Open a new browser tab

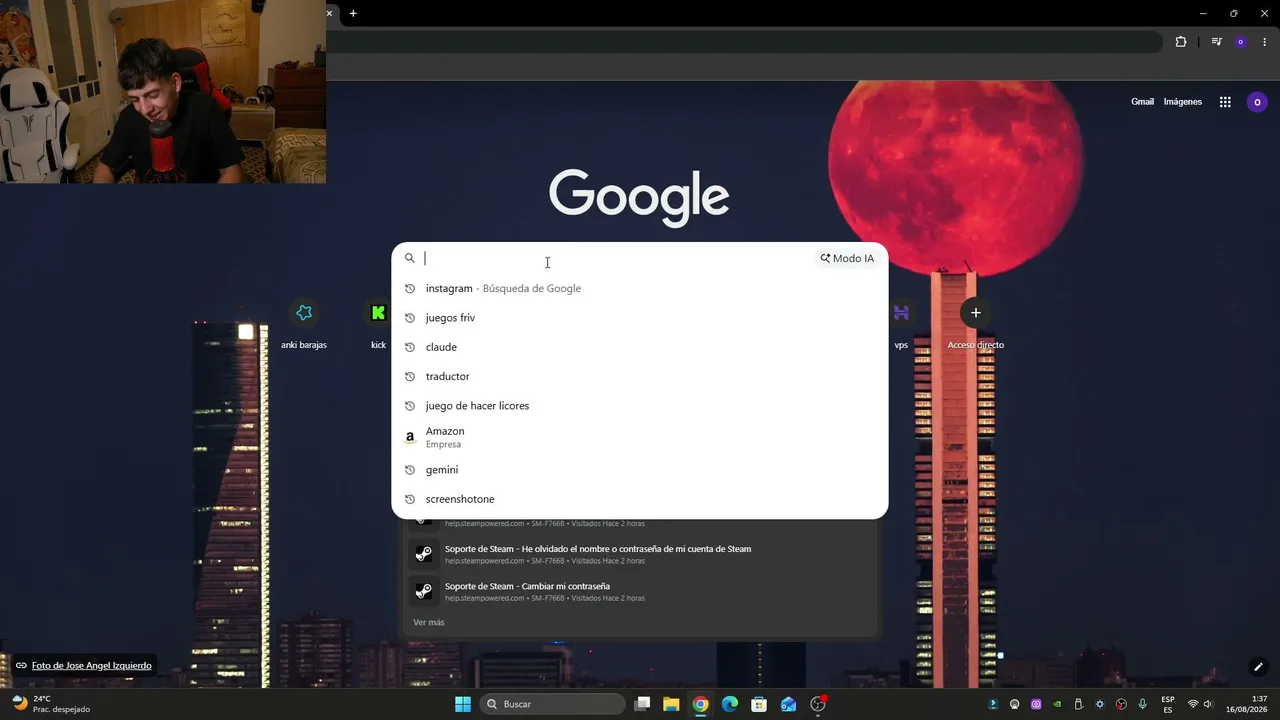[353, 13]
